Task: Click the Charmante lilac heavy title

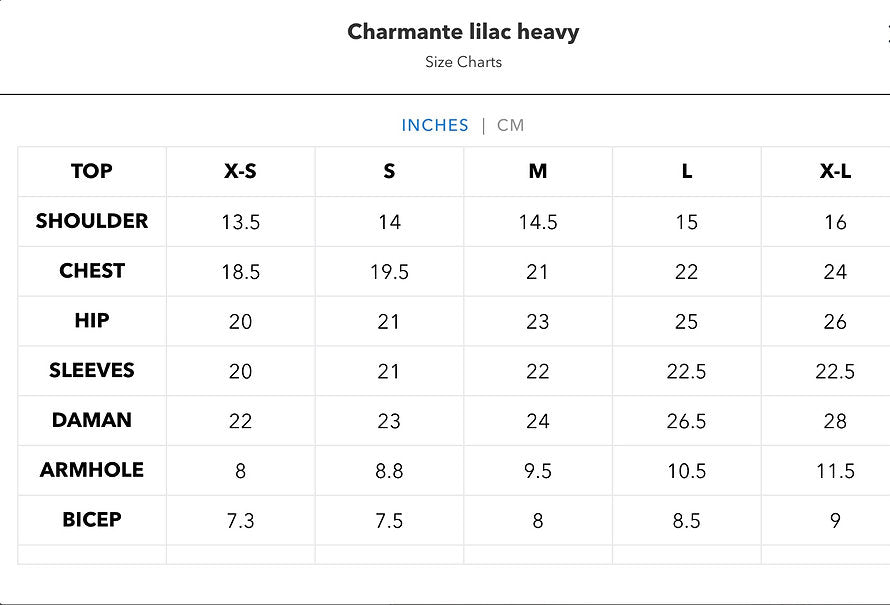Action: coord(463,32)
